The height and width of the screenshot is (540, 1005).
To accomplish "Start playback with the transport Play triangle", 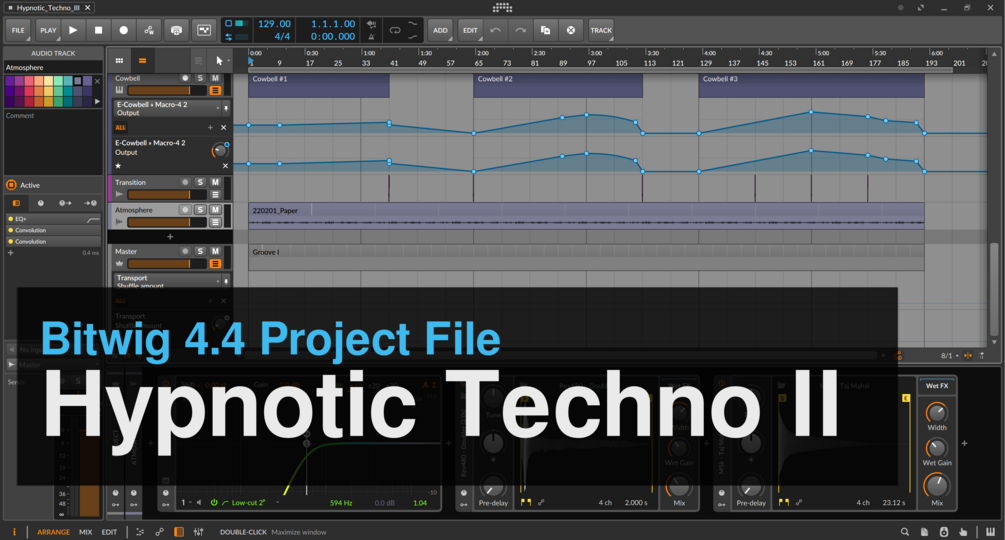I will tap(73, 30).
